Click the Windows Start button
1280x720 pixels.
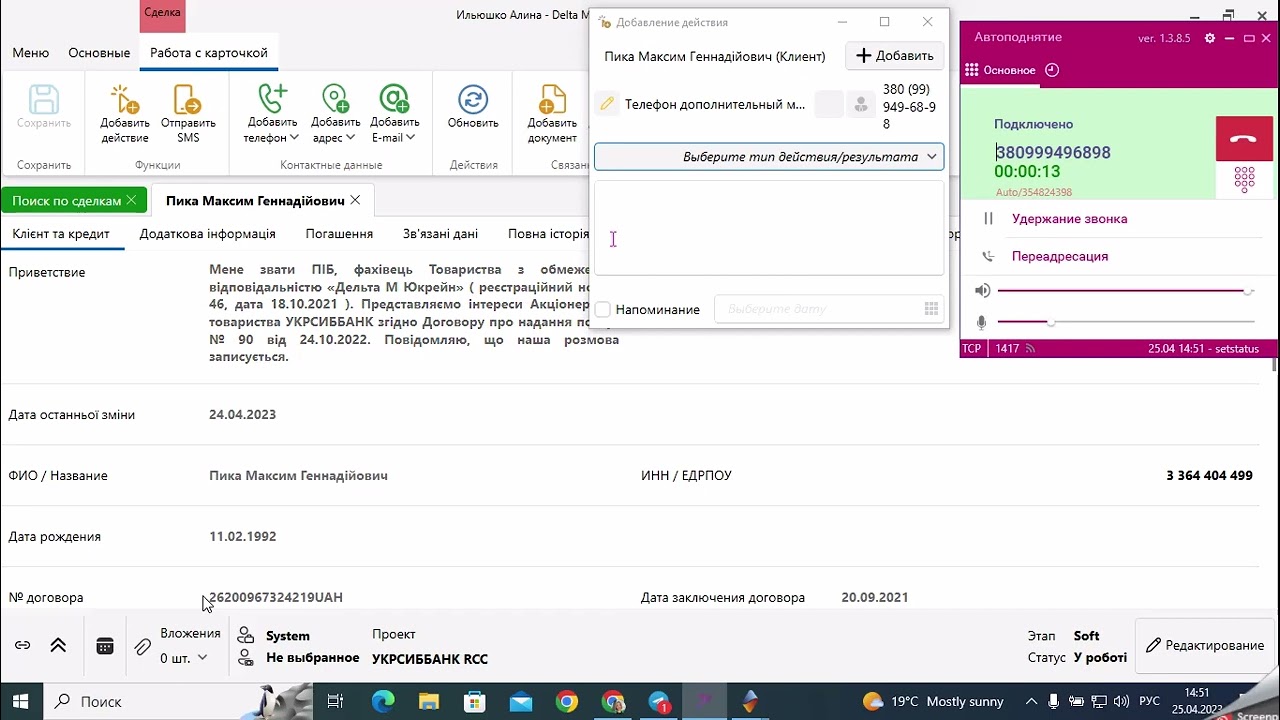click(x=20, y=701)
